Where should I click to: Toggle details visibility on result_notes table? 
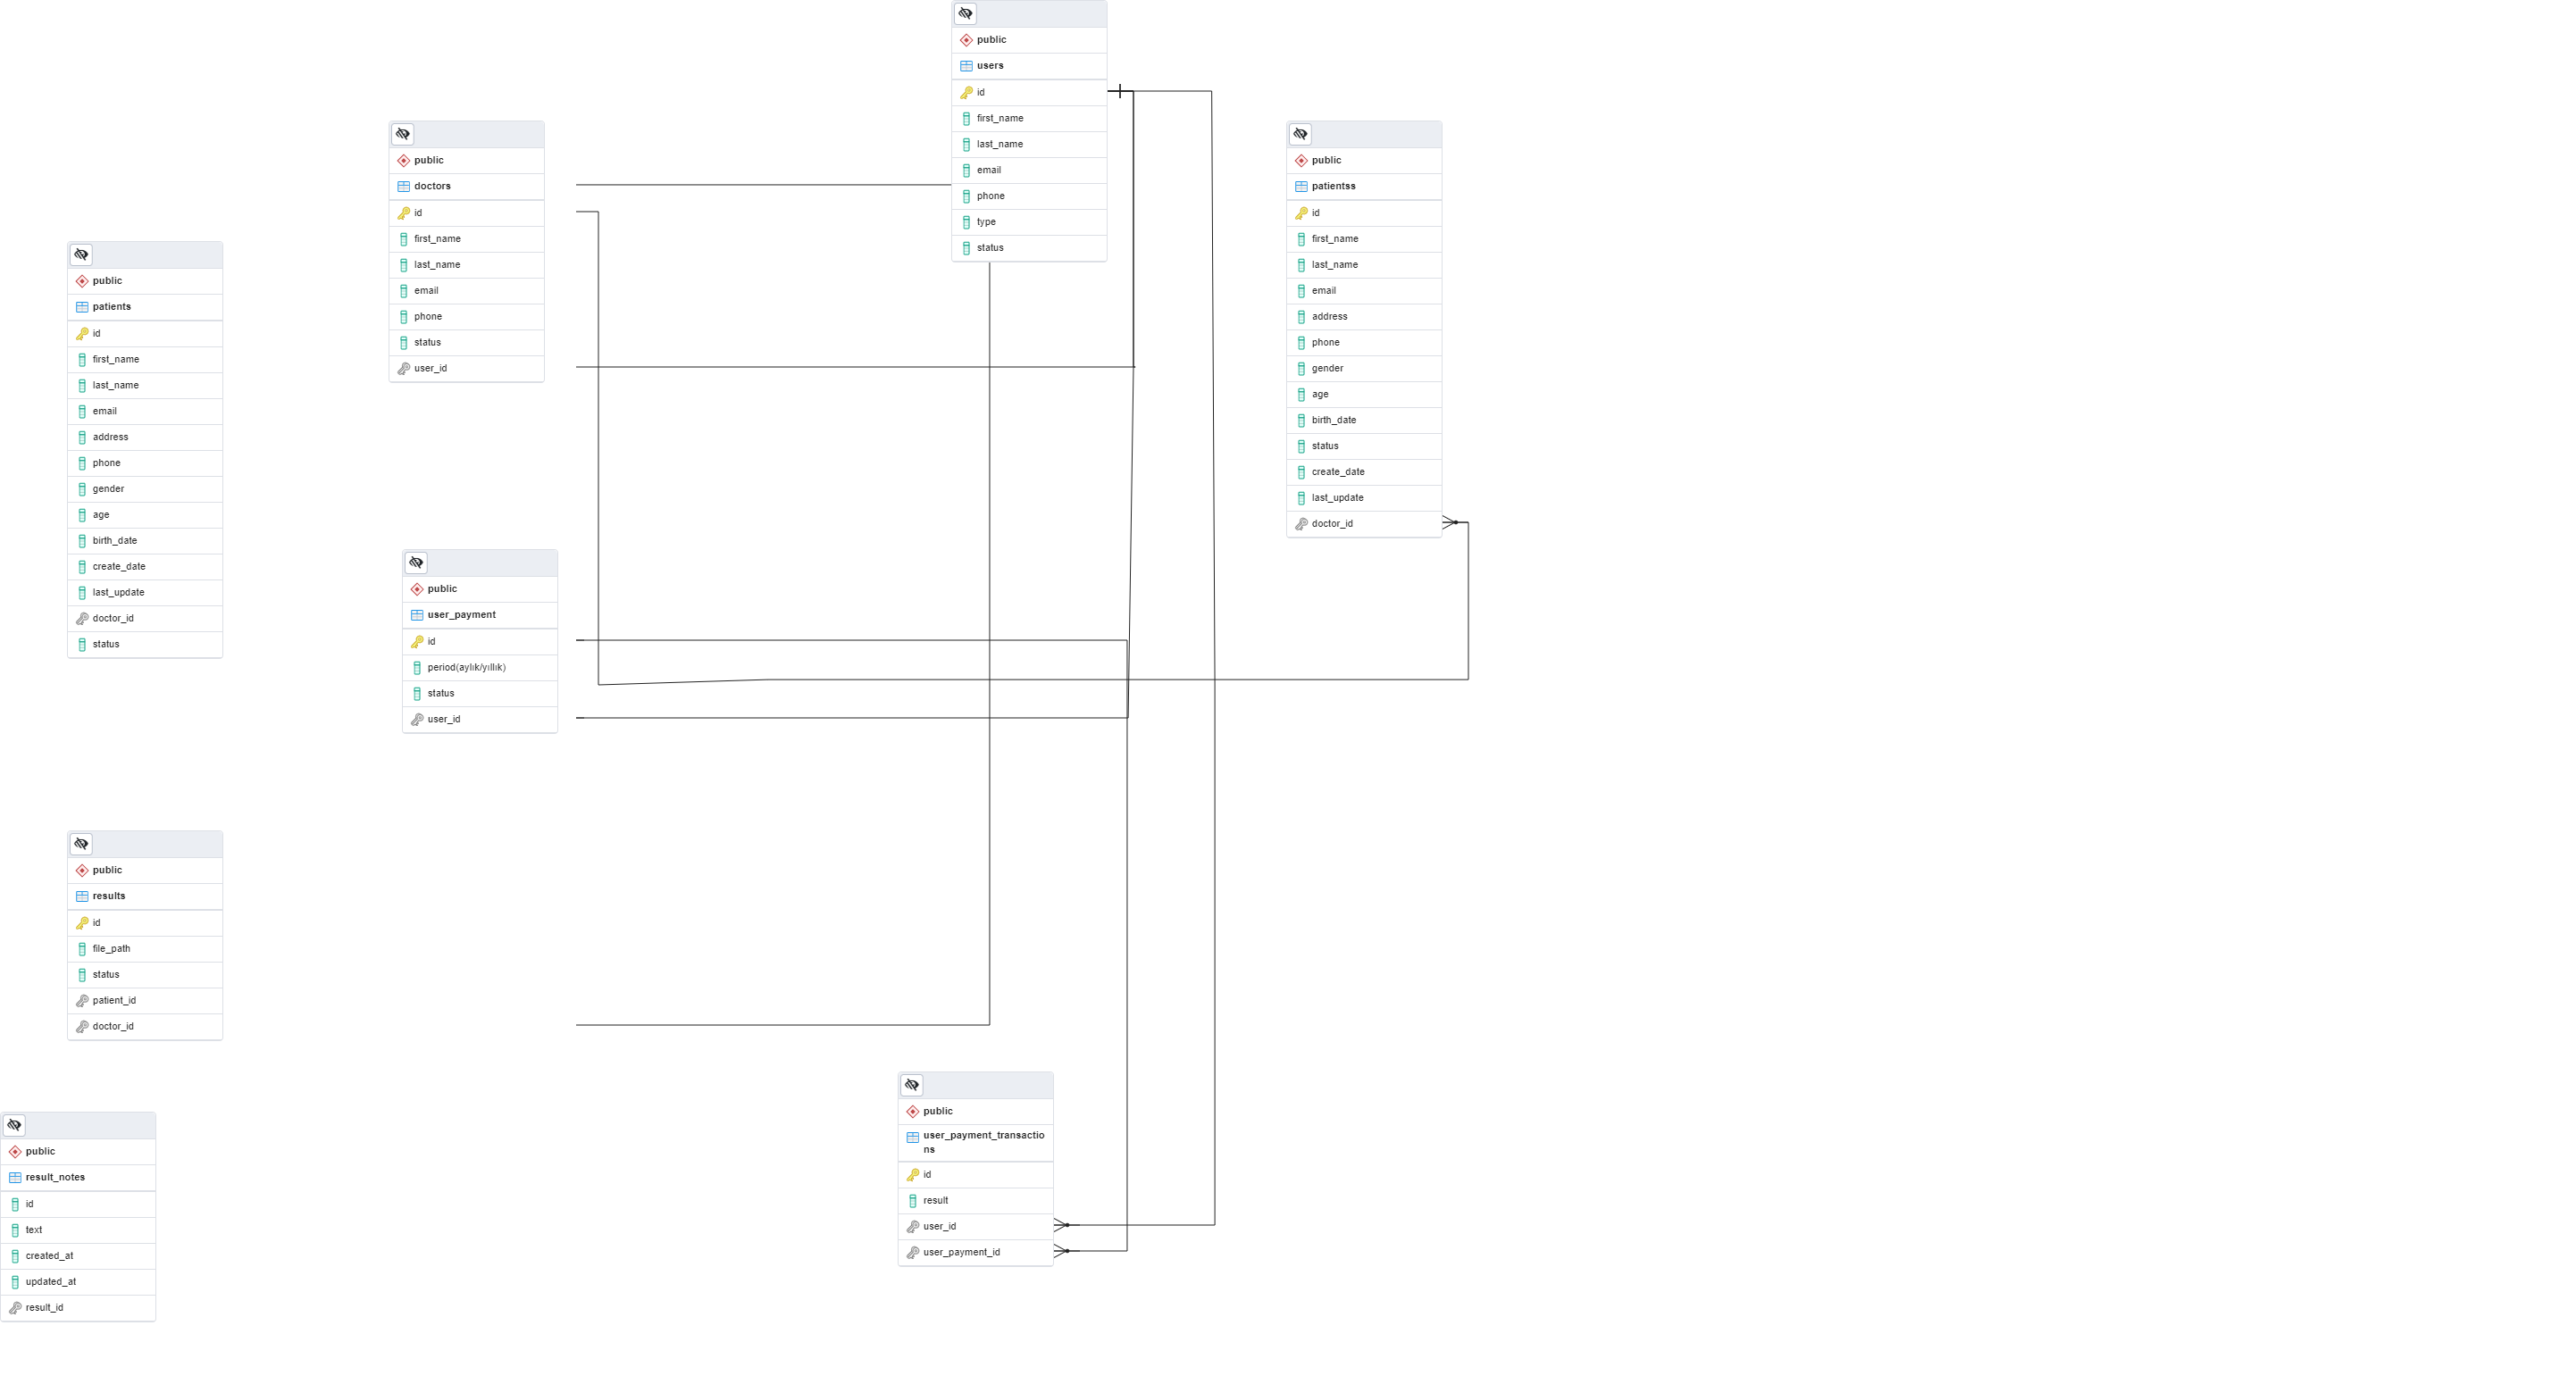click(x=14, y=1125)
